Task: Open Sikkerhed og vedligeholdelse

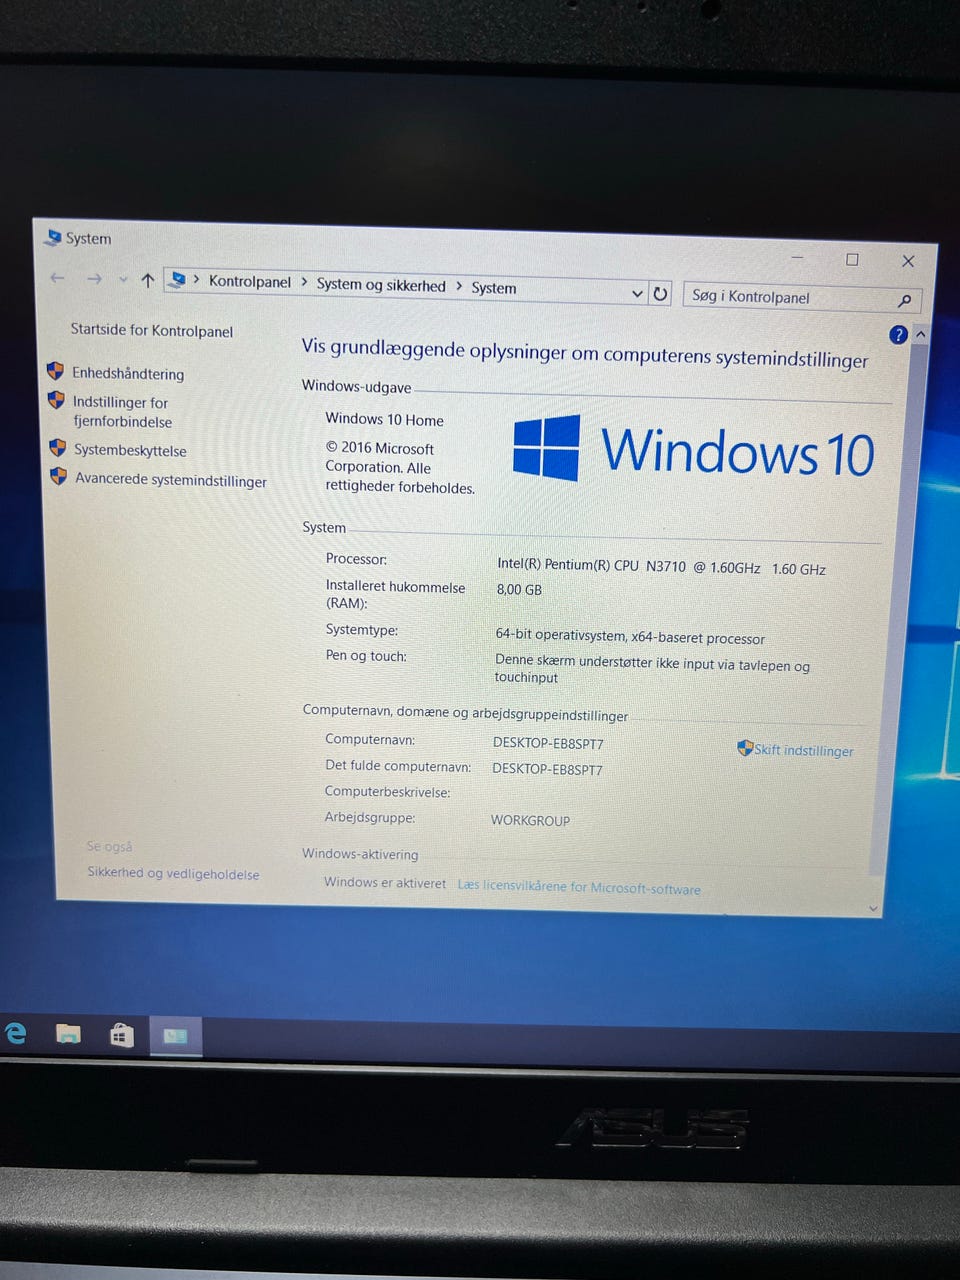Action: pos(173,873)
